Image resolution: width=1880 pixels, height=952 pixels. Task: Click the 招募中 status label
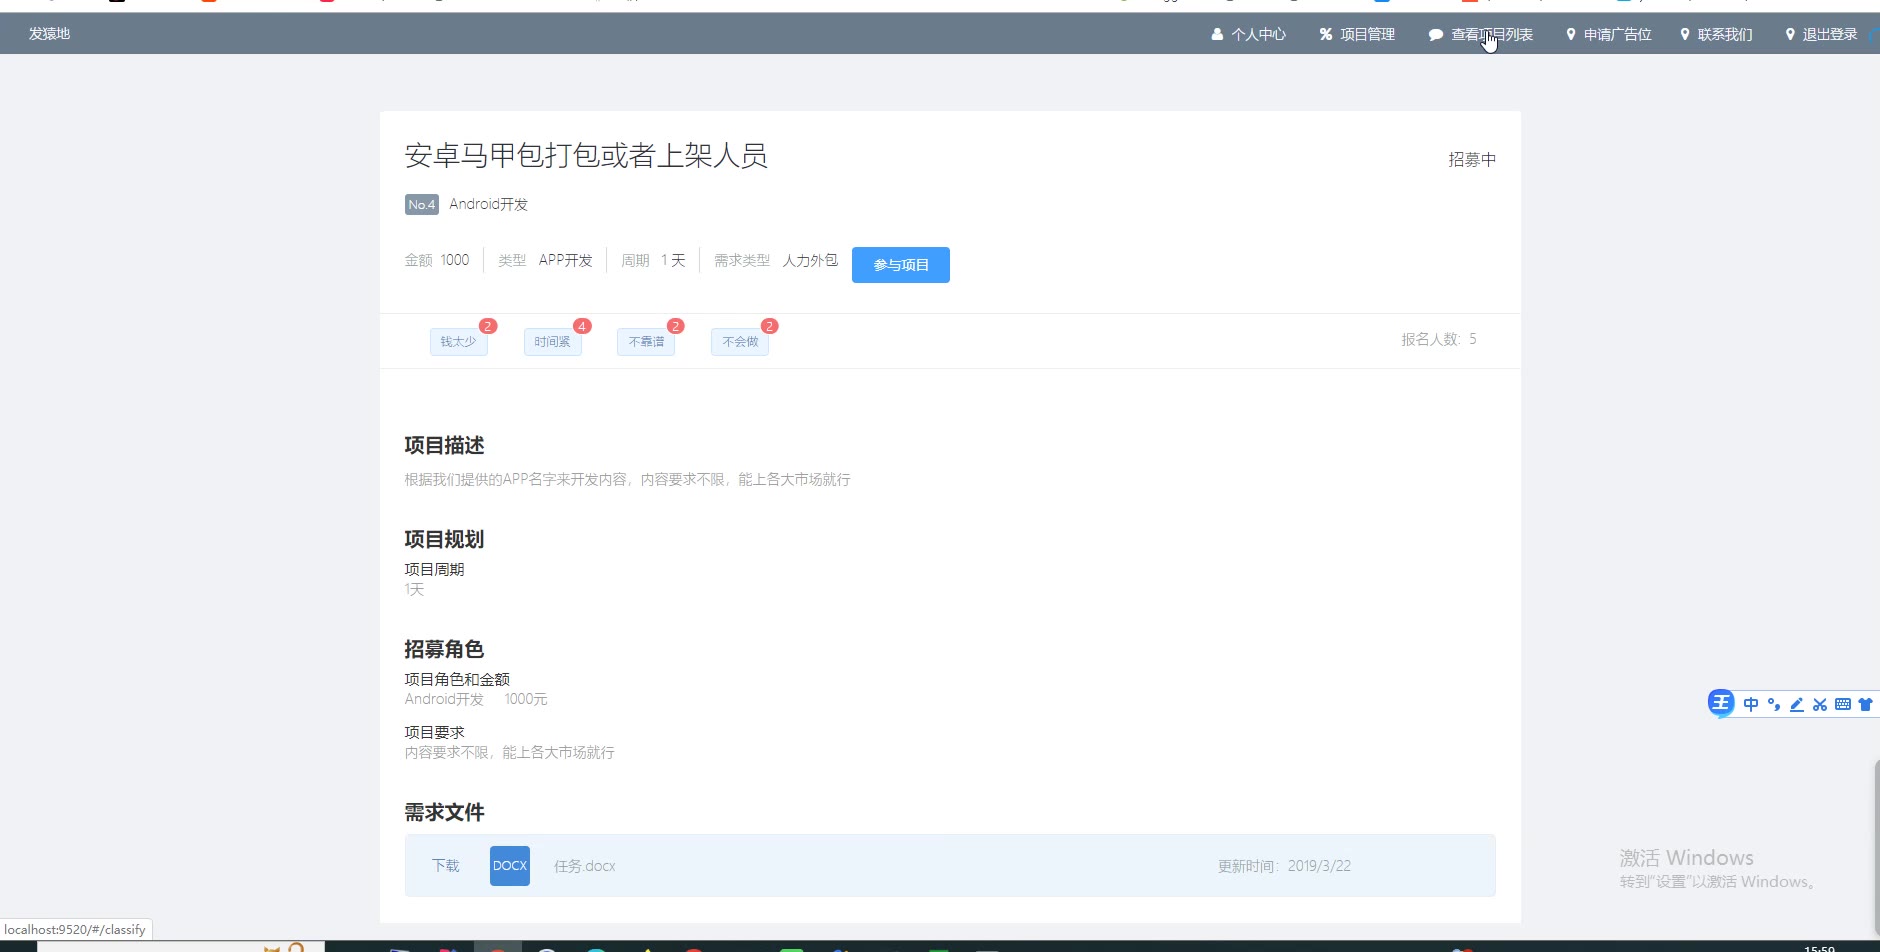tap(1472, 159)
